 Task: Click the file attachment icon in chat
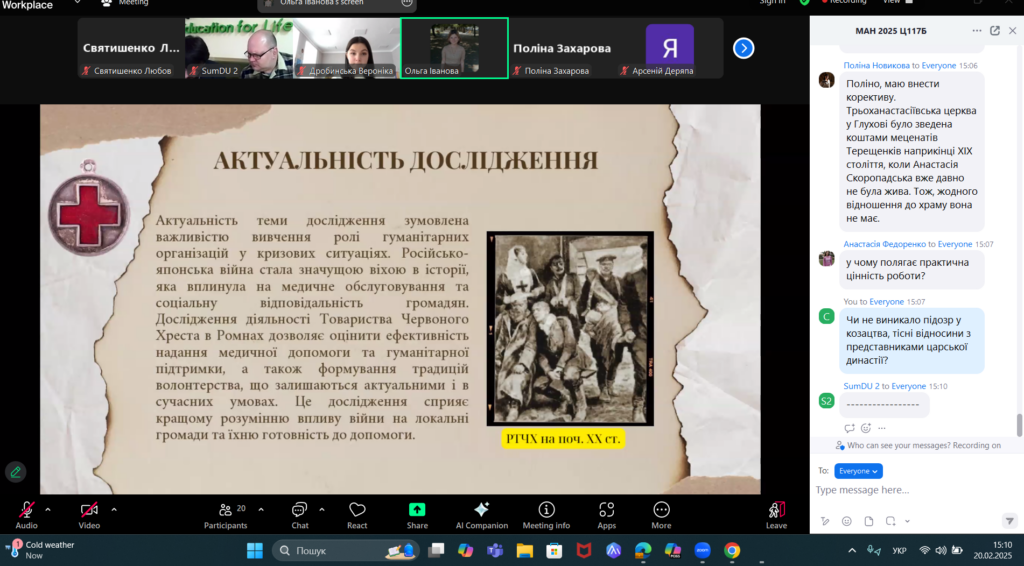pos(869,521)
